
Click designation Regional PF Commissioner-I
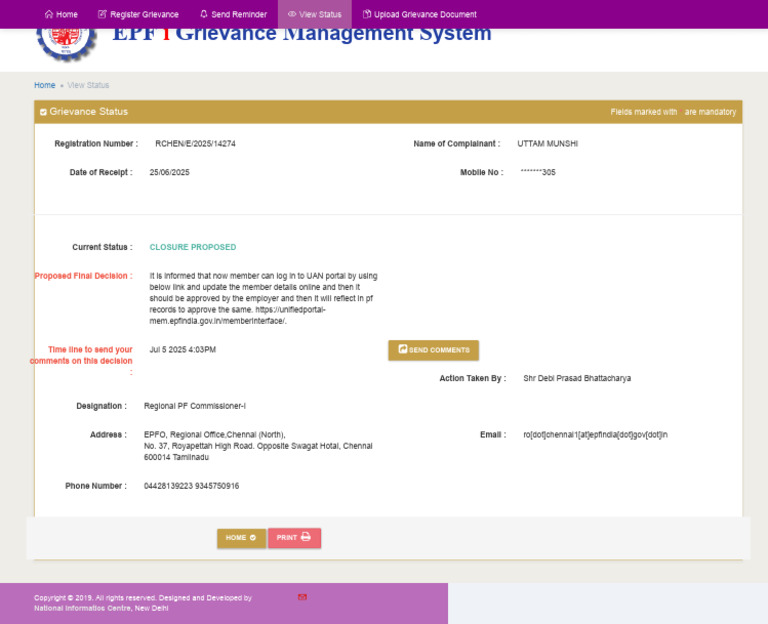tap(195, 406)
